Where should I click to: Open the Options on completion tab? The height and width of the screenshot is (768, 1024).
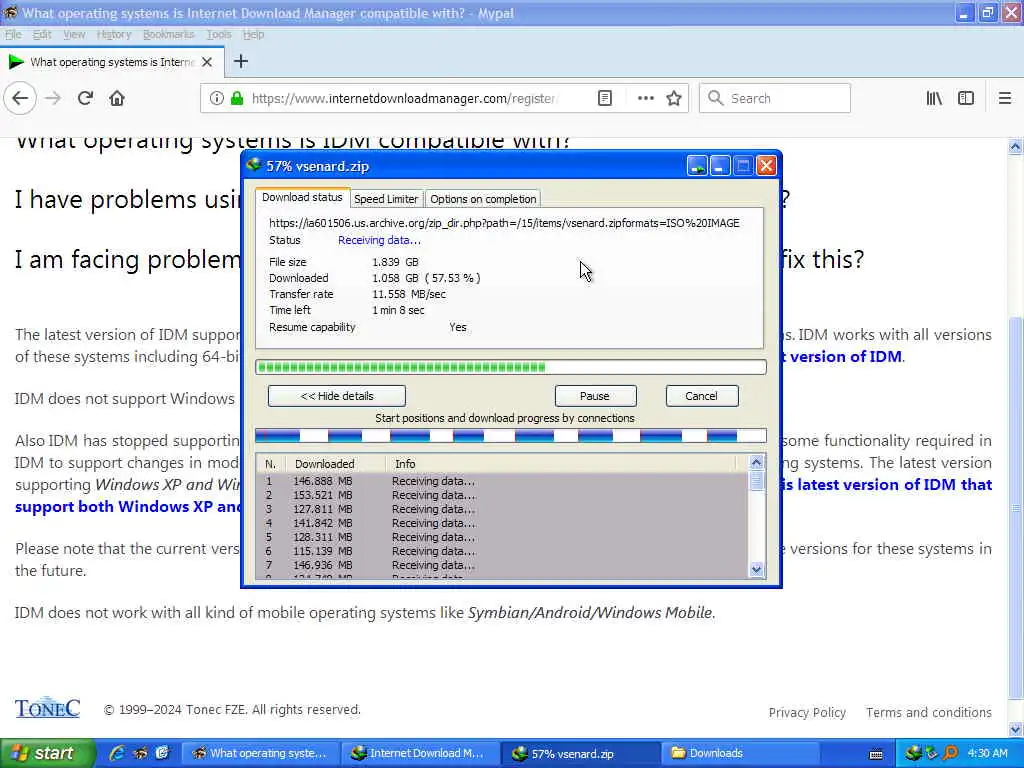483,199
